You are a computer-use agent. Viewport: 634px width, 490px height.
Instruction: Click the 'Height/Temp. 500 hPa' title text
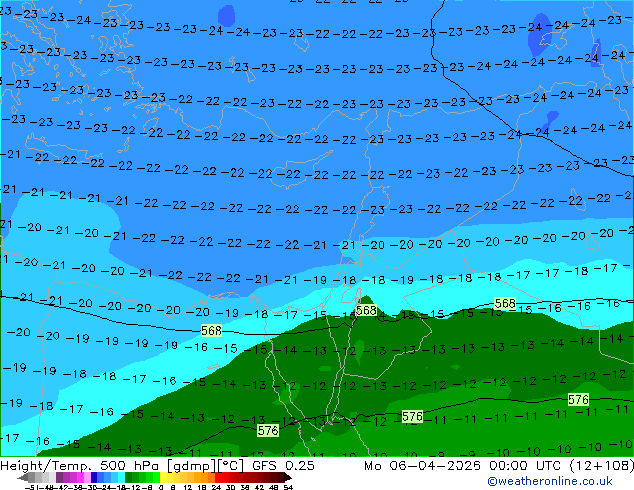pyautogui.click(x=81, y=466)
